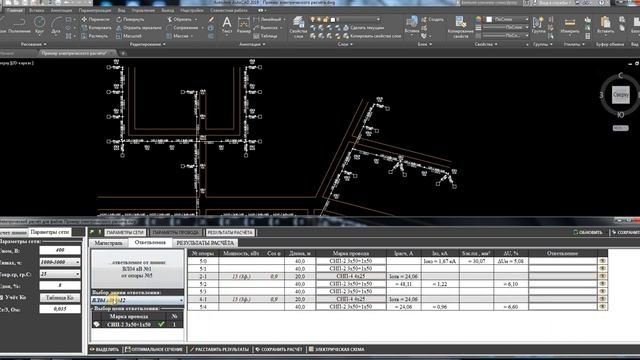Click the Размер dimension tool
The image size is (640, 360).
[x=244, y=24]
